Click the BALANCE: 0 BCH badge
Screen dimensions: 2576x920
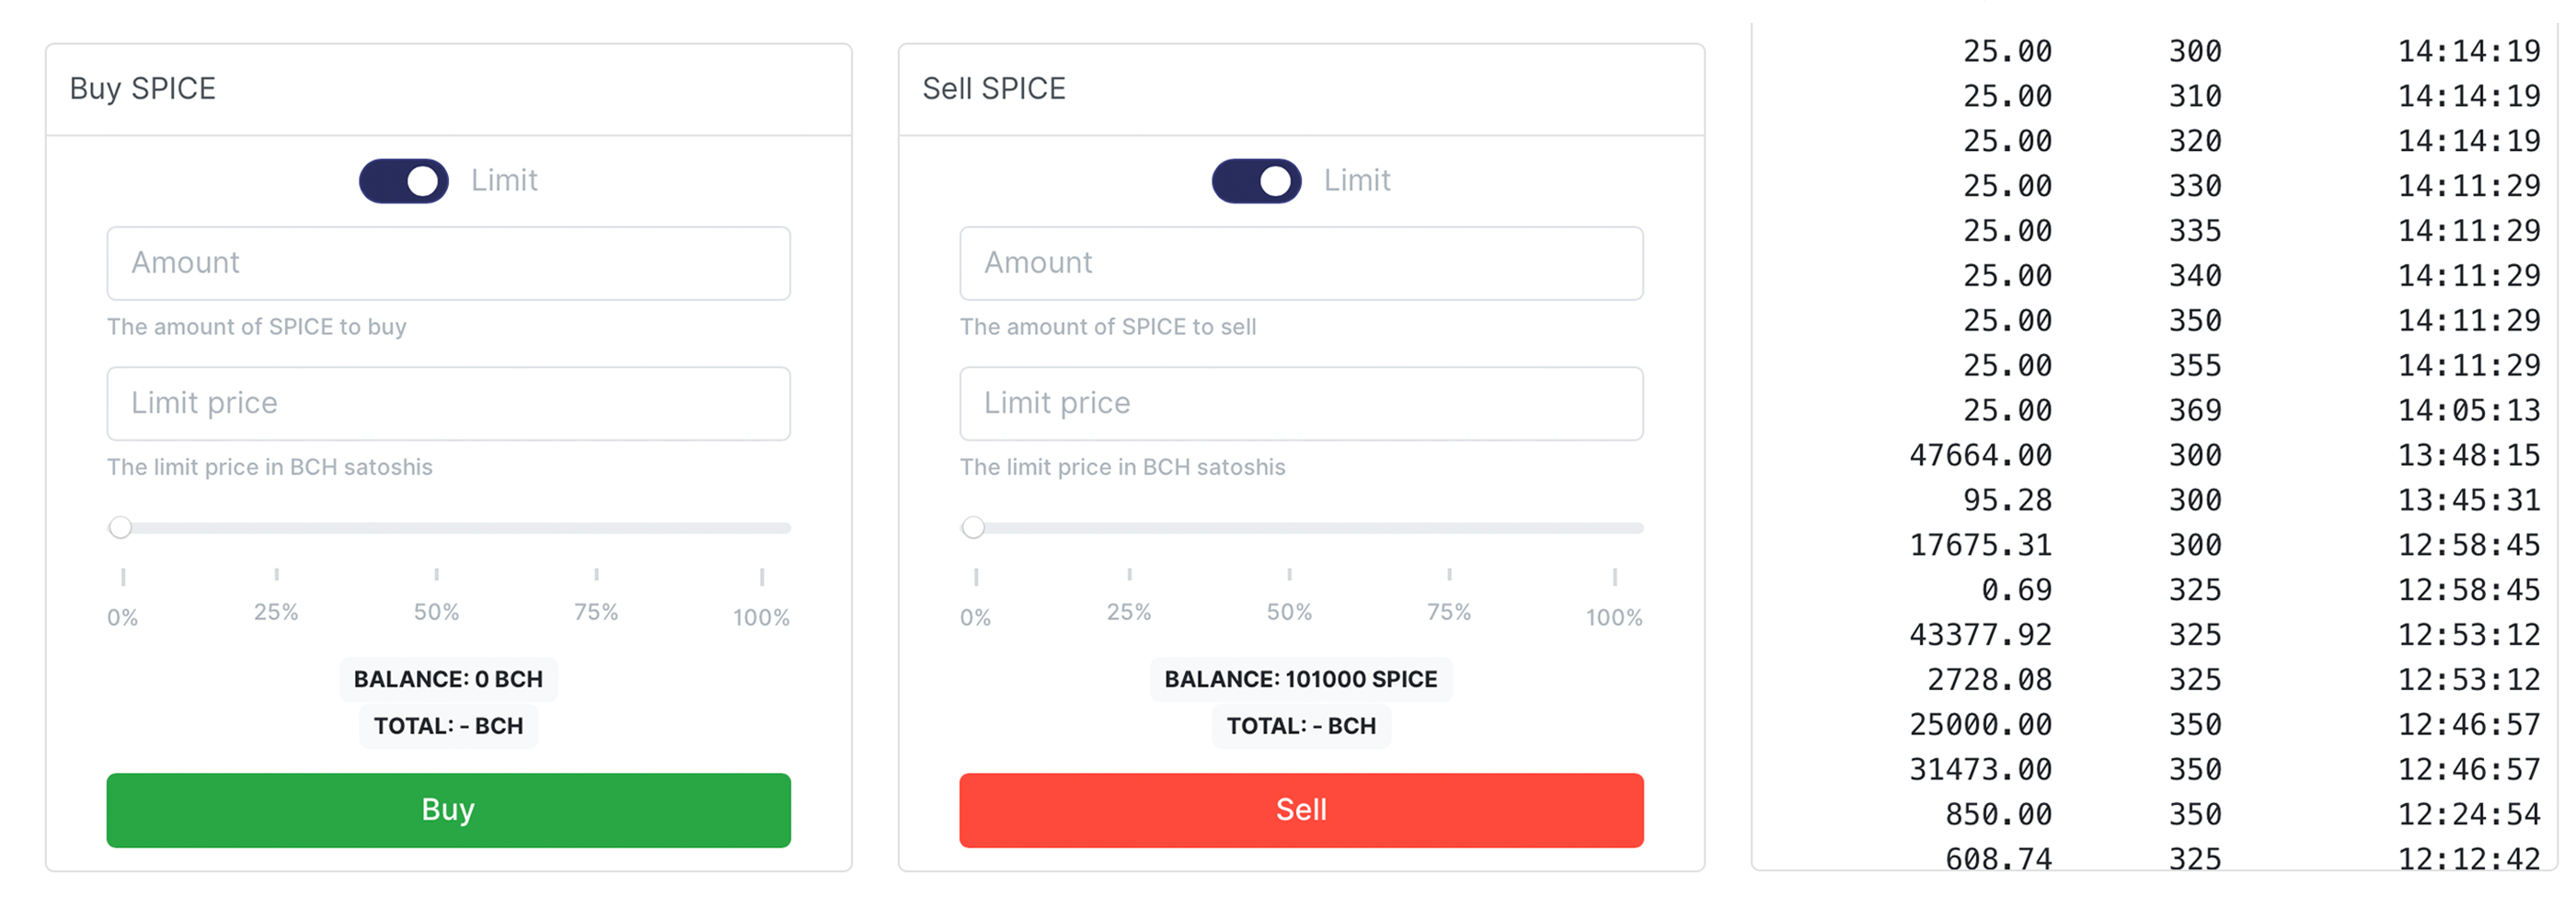(448, 679)
